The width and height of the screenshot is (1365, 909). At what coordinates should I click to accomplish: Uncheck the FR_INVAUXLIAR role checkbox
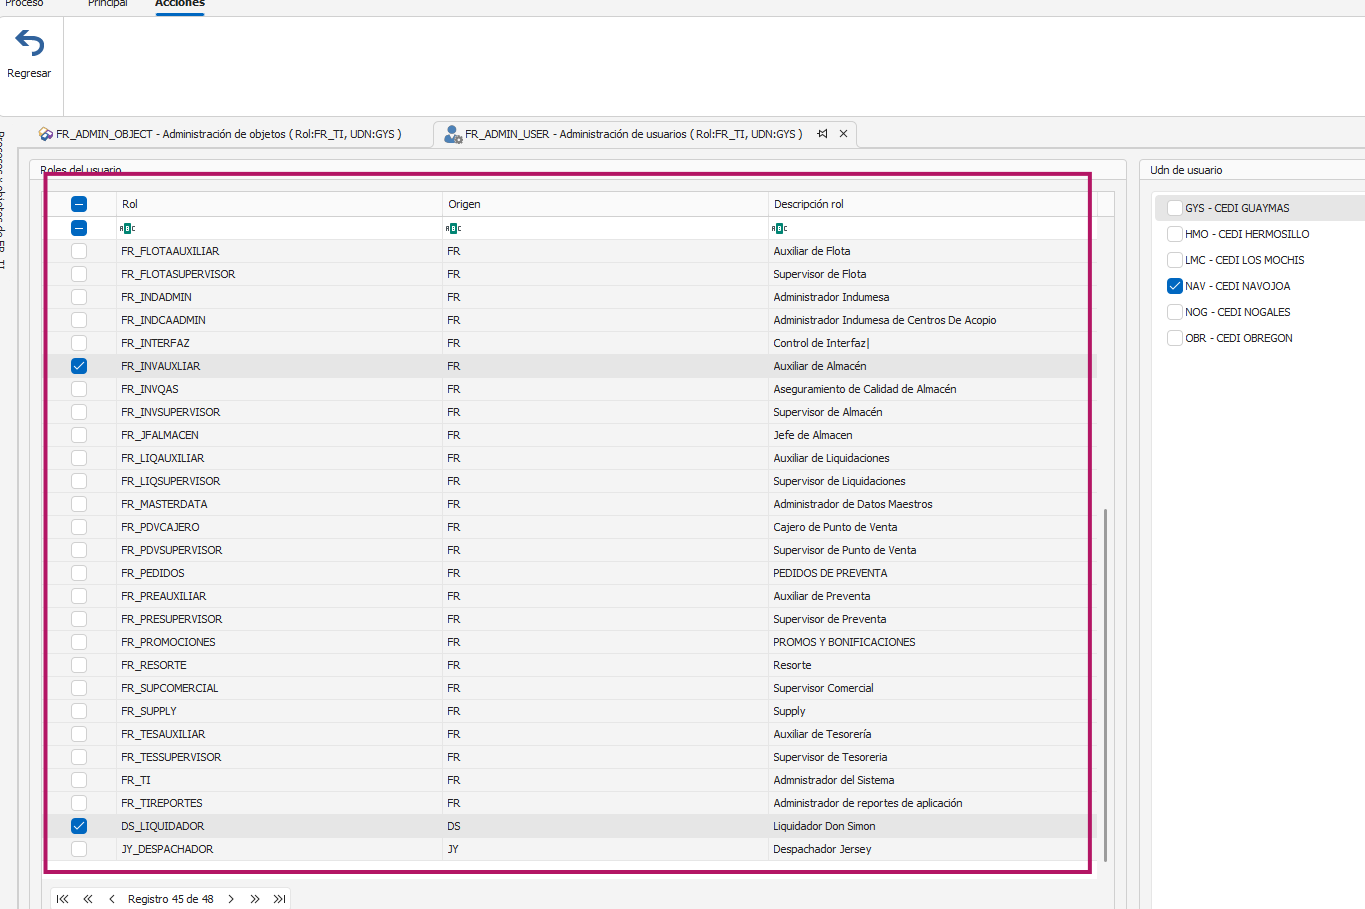click(79, 366)
